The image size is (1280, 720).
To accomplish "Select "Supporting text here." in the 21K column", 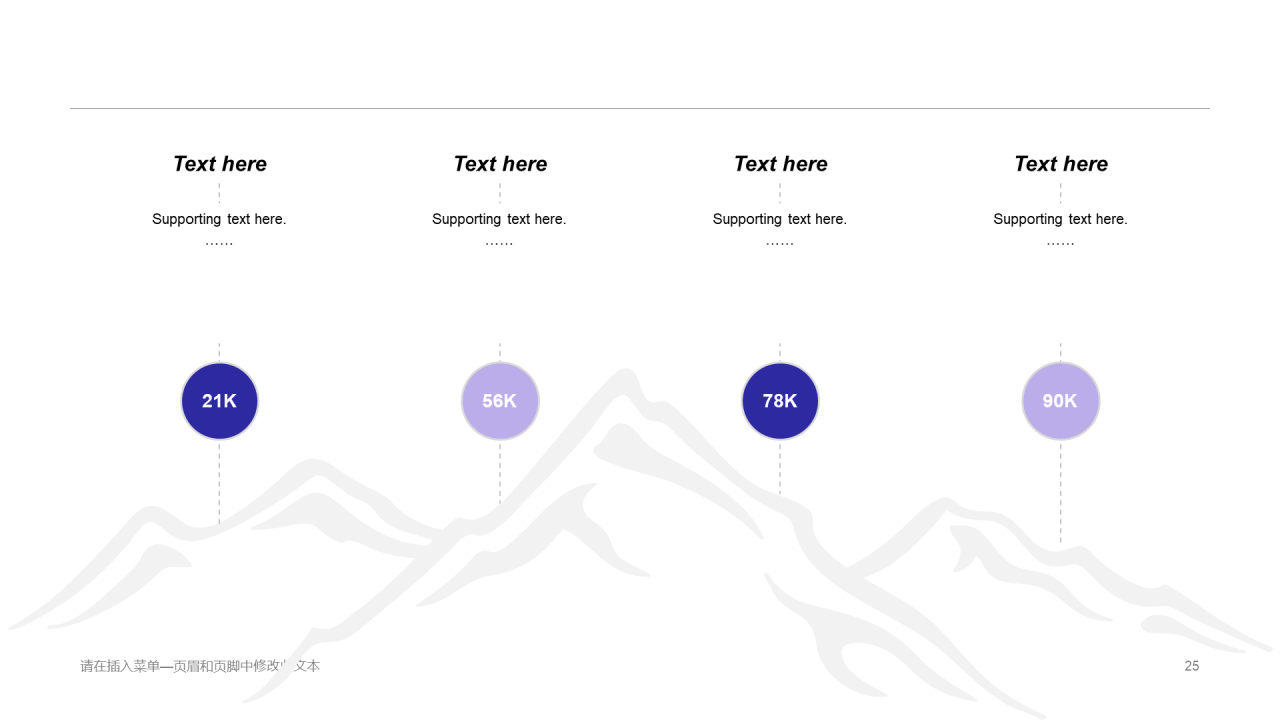I will point(219,219).
